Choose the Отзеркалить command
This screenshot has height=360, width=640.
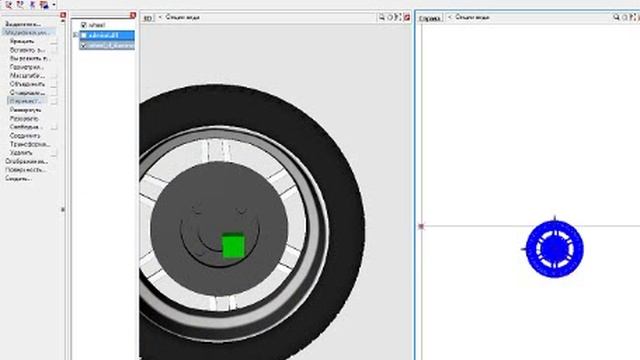tap(27, 93)
